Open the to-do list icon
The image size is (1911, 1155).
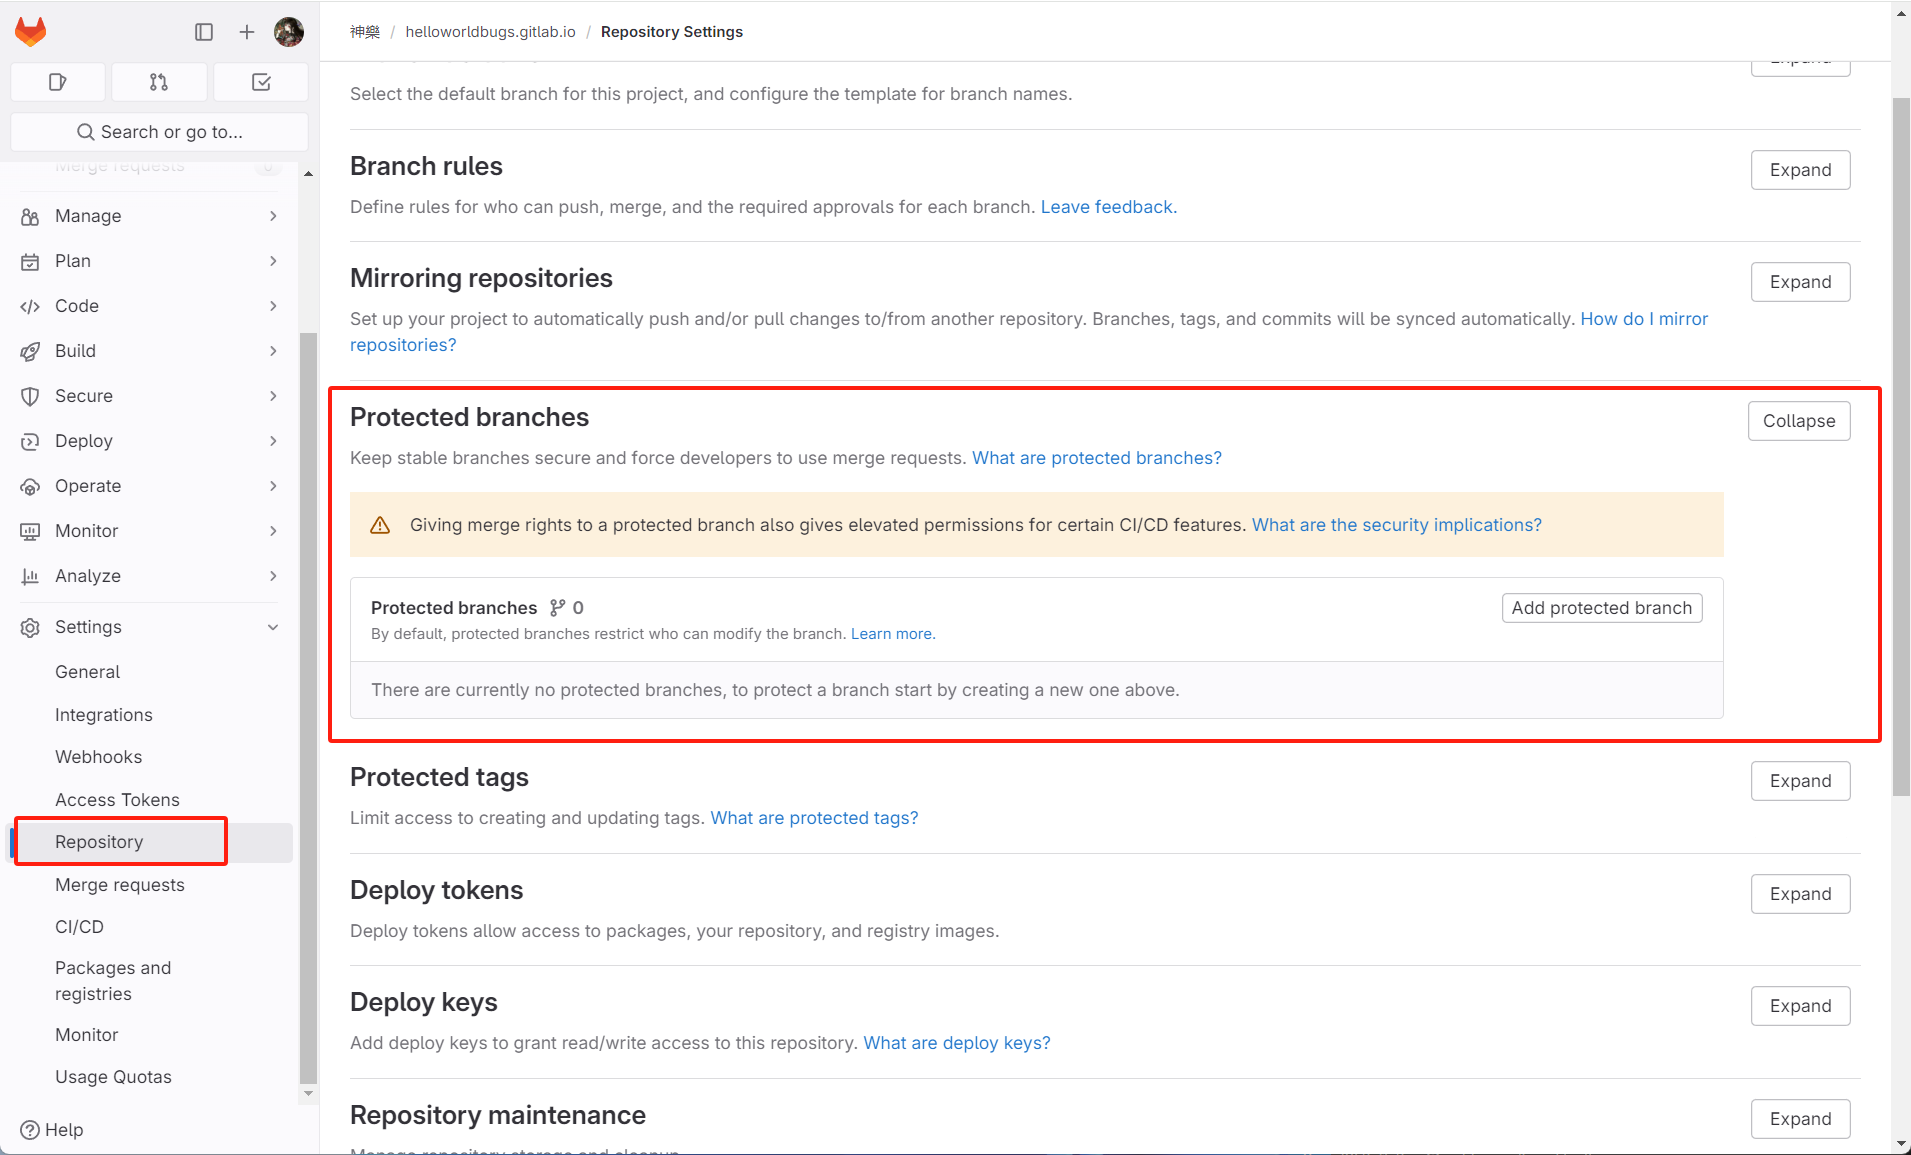click(x=261, y=82)
